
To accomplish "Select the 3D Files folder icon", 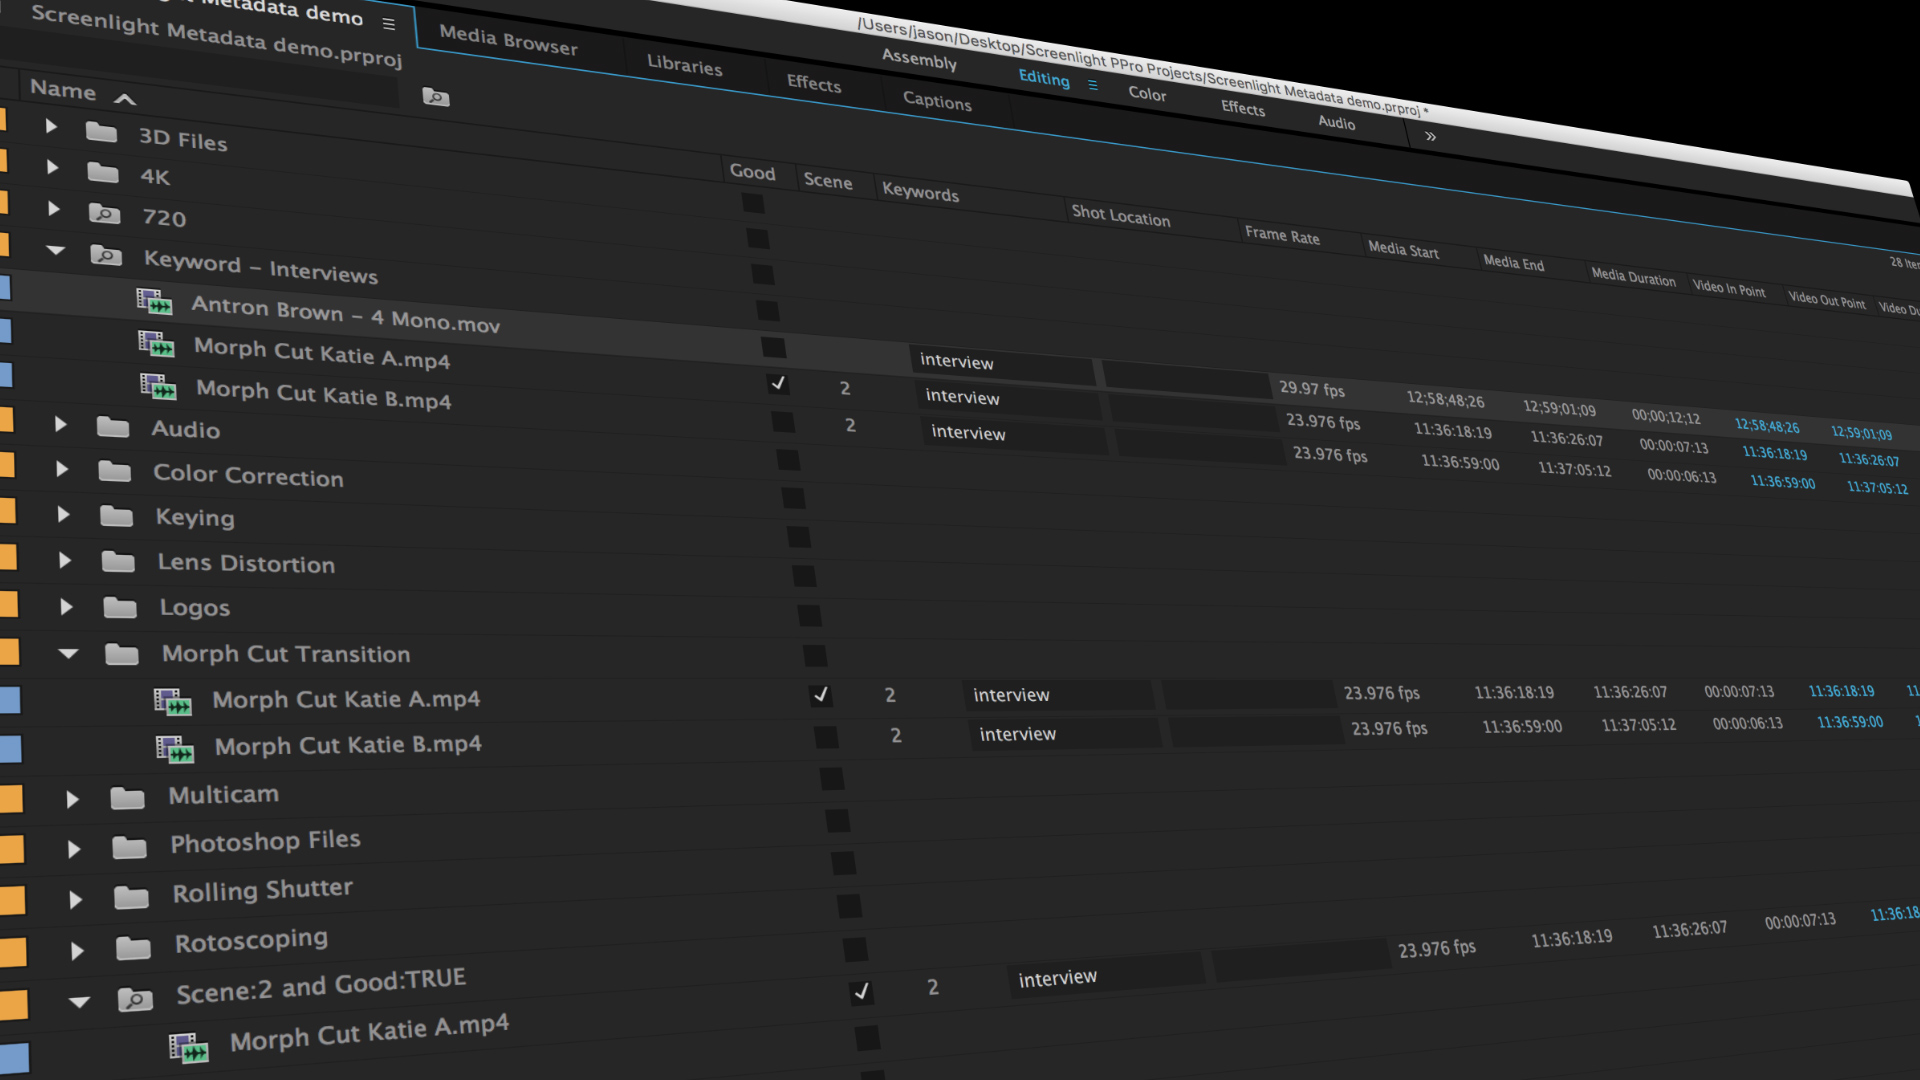I will click(x=101, y=132).
